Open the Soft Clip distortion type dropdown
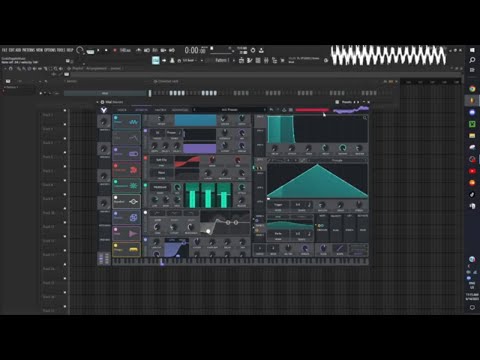The width and height of the screenshot is (480, 360). tap(161, 160)
